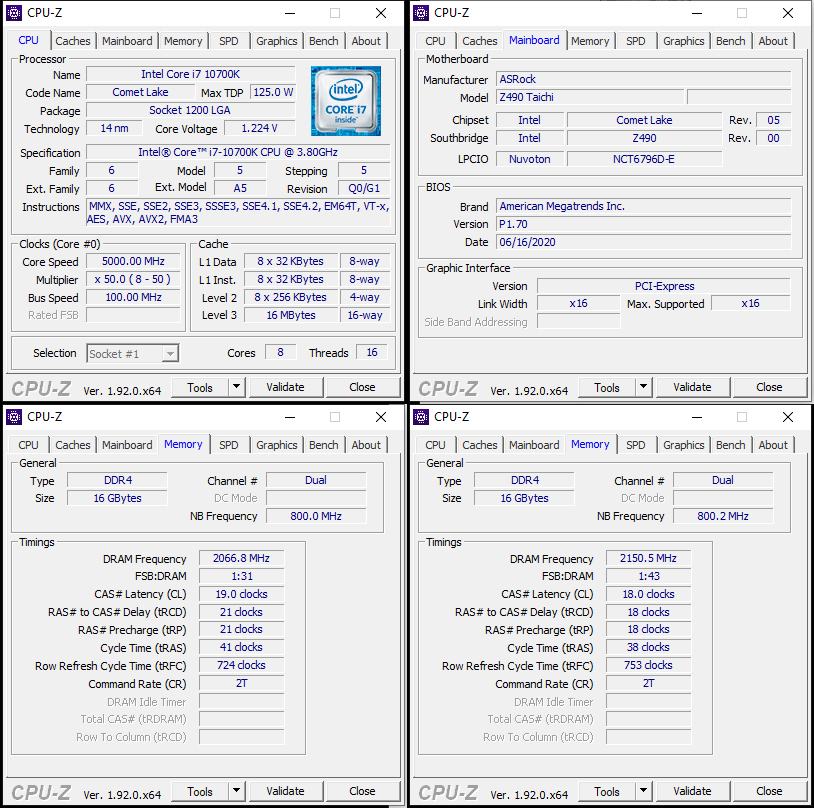Open About tab in bottom-right Memory window
Viewport: 814px width, 808px height.
773,445
